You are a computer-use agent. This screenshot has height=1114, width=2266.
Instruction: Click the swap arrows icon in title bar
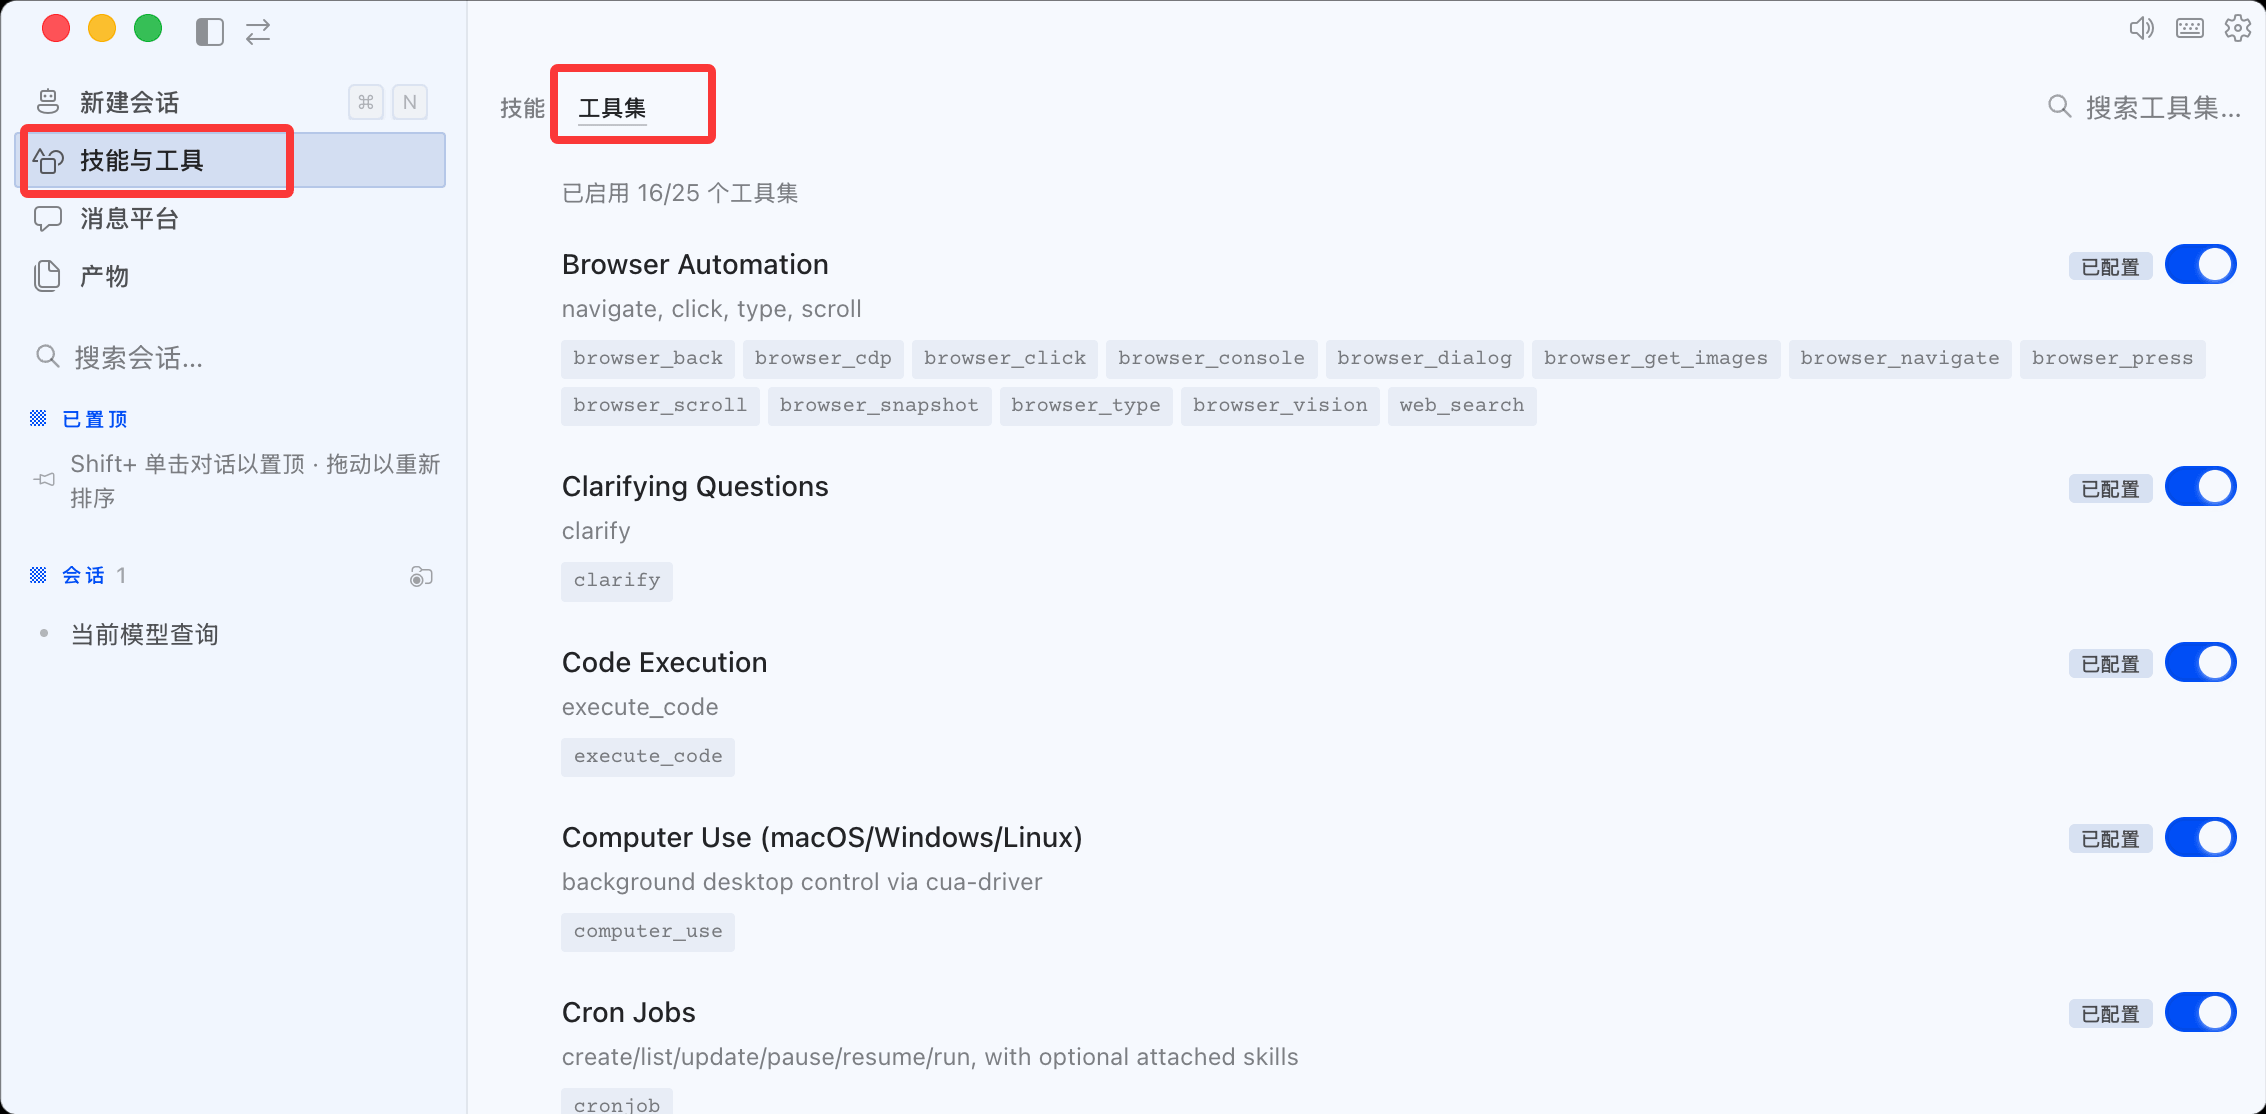click(258, 32)
